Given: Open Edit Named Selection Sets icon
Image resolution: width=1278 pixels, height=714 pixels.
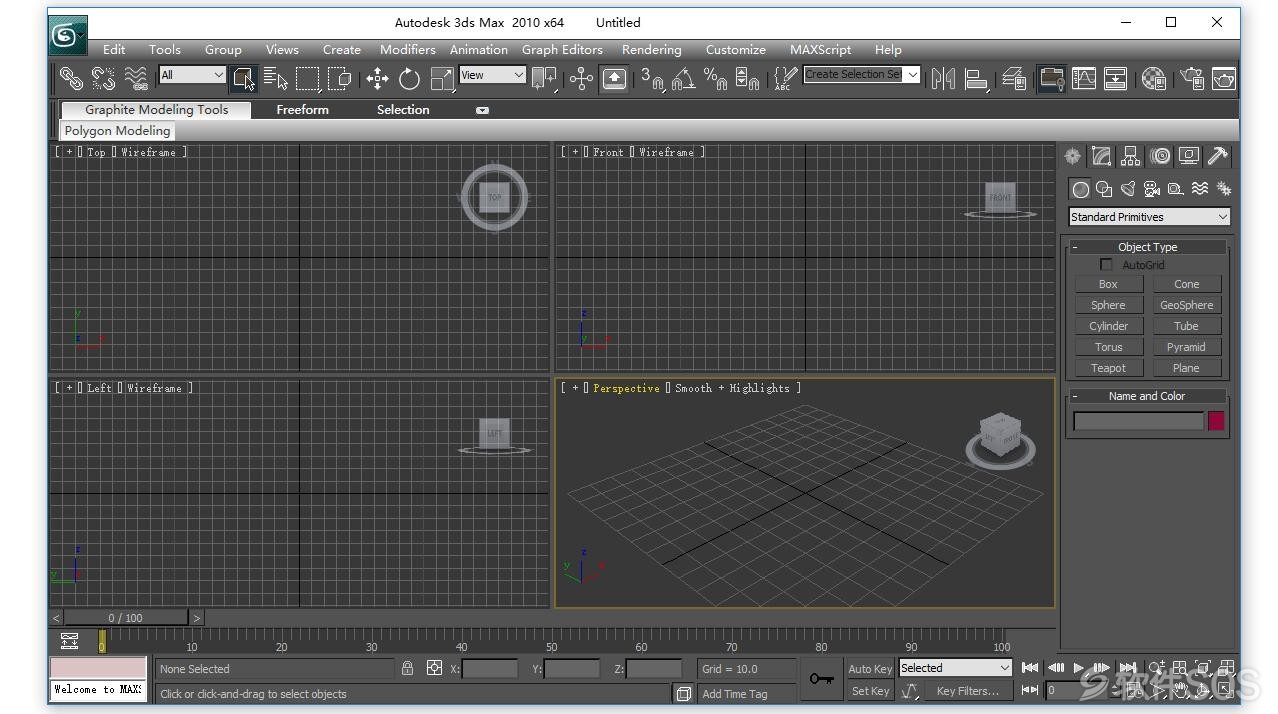Looking at the screenshot, I should tap(785, 78).
